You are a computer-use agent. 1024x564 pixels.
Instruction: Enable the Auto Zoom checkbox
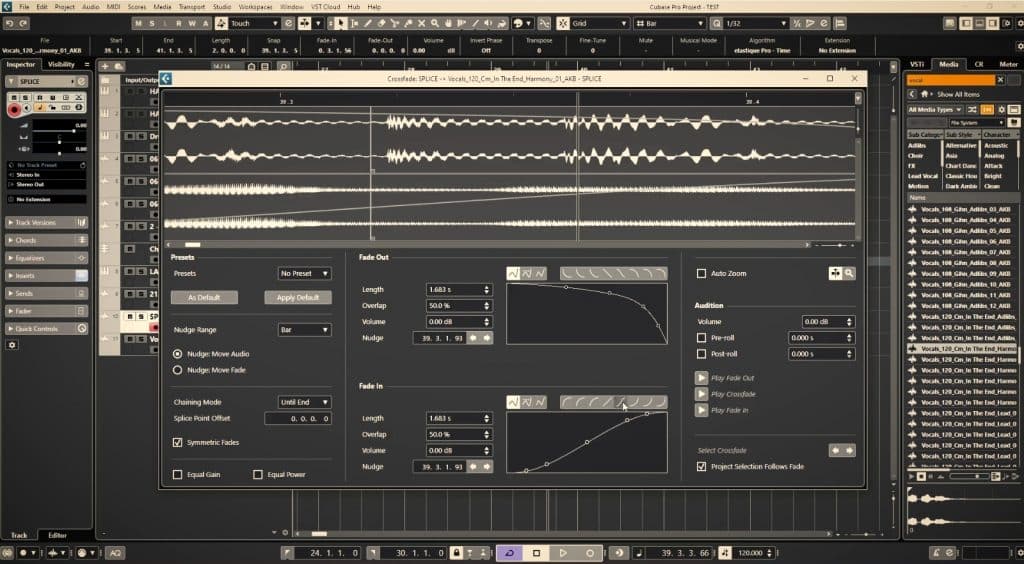tap(701, 274)
